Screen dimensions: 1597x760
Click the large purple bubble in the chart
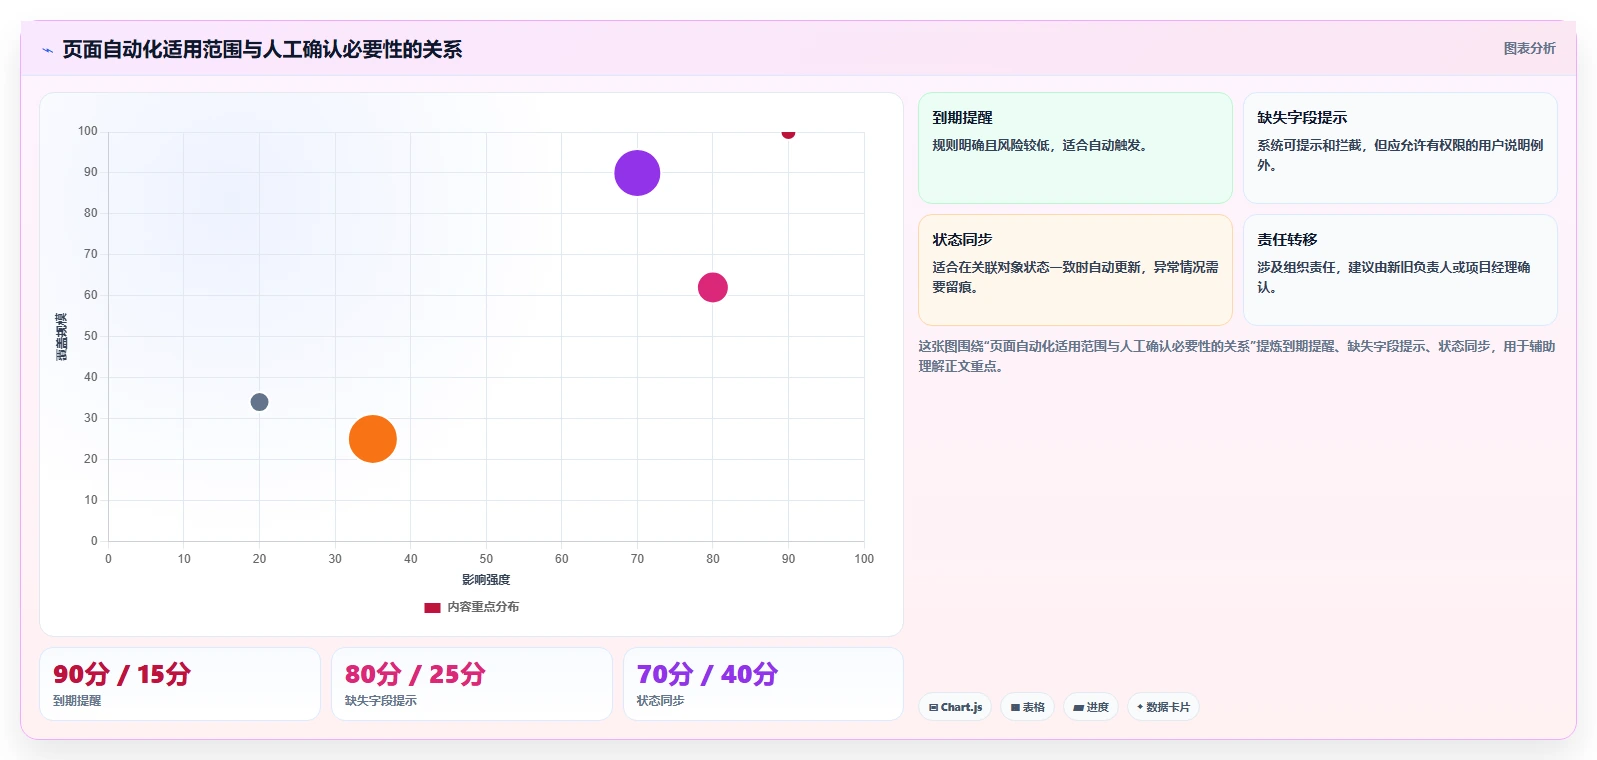tap(637, 173)
